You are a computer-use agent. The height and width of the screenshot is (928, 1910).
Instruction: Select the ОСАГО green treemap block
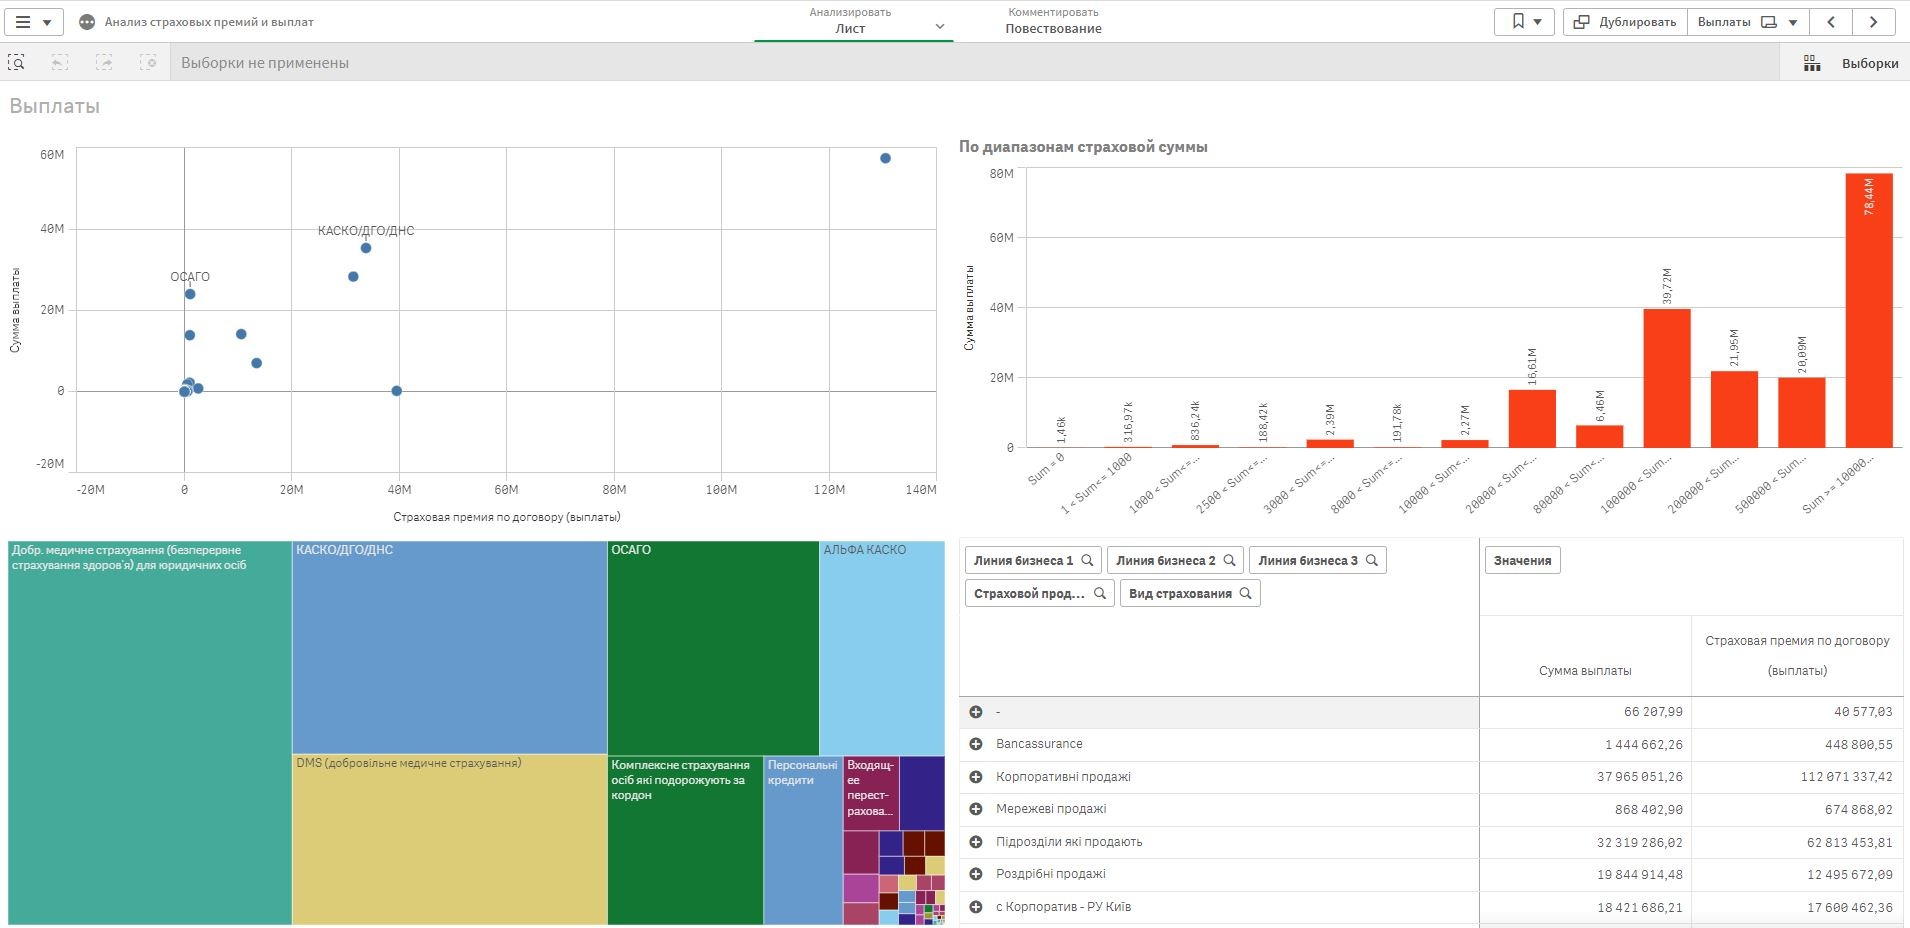point(712,650)
